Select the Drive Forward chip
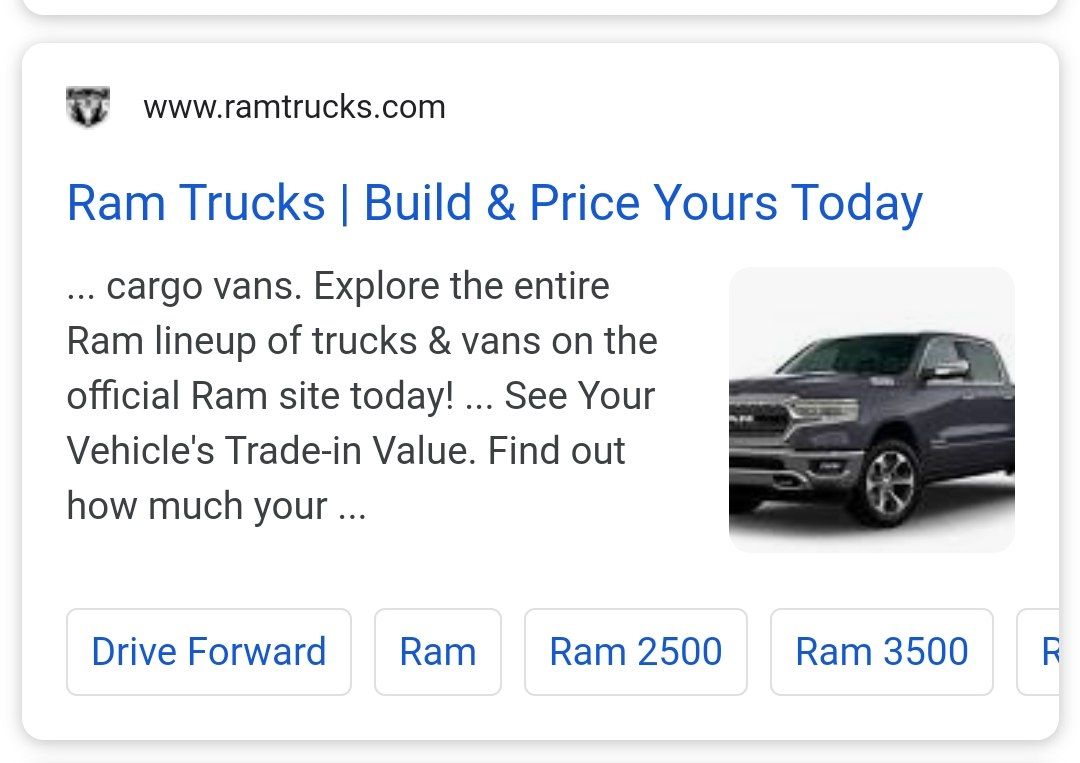The height and width of the screenshot is (763, 1080). pos(208,652)
